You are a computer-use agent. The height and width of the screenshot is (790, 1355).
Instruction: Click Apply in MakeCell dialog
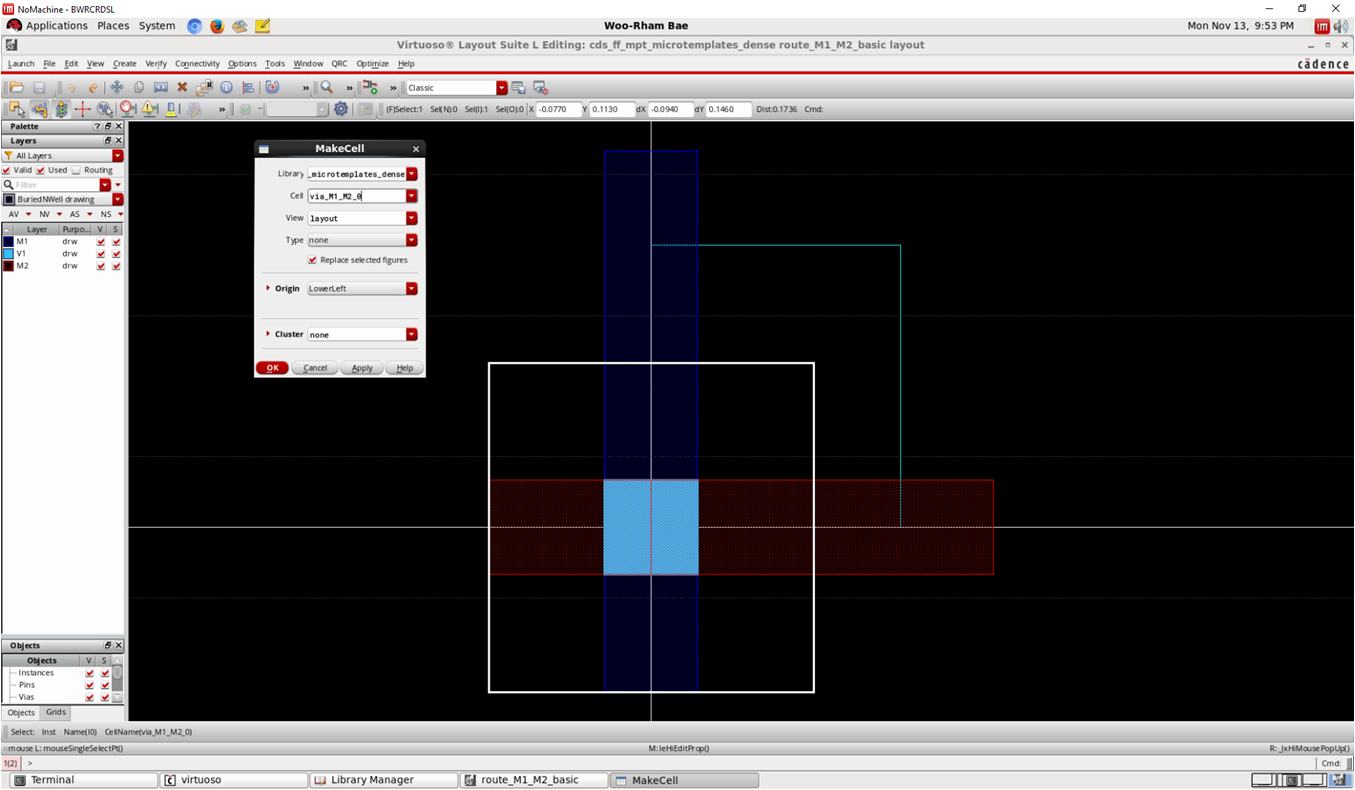coord(362,368)
